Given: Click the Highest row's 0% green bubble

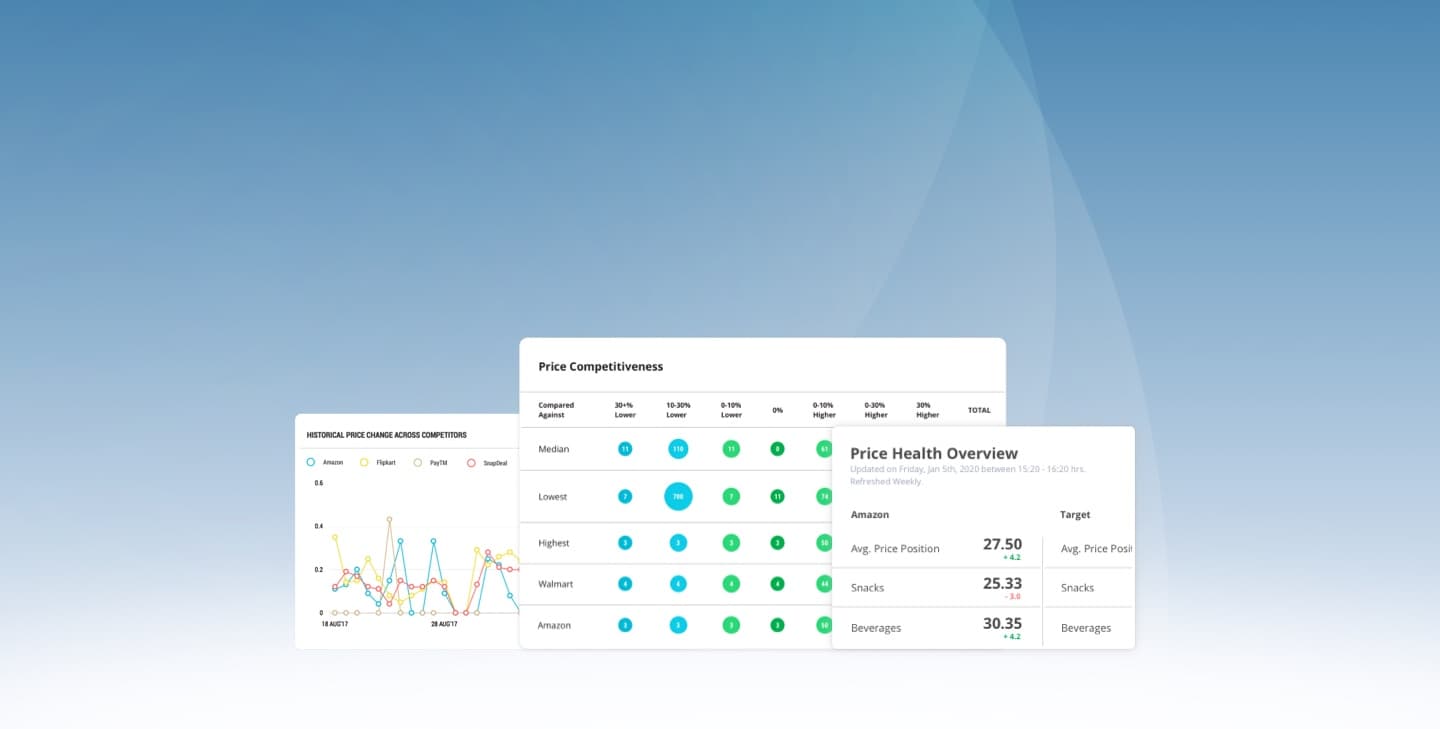Looking at the screenshot, I should coord(777,542).
